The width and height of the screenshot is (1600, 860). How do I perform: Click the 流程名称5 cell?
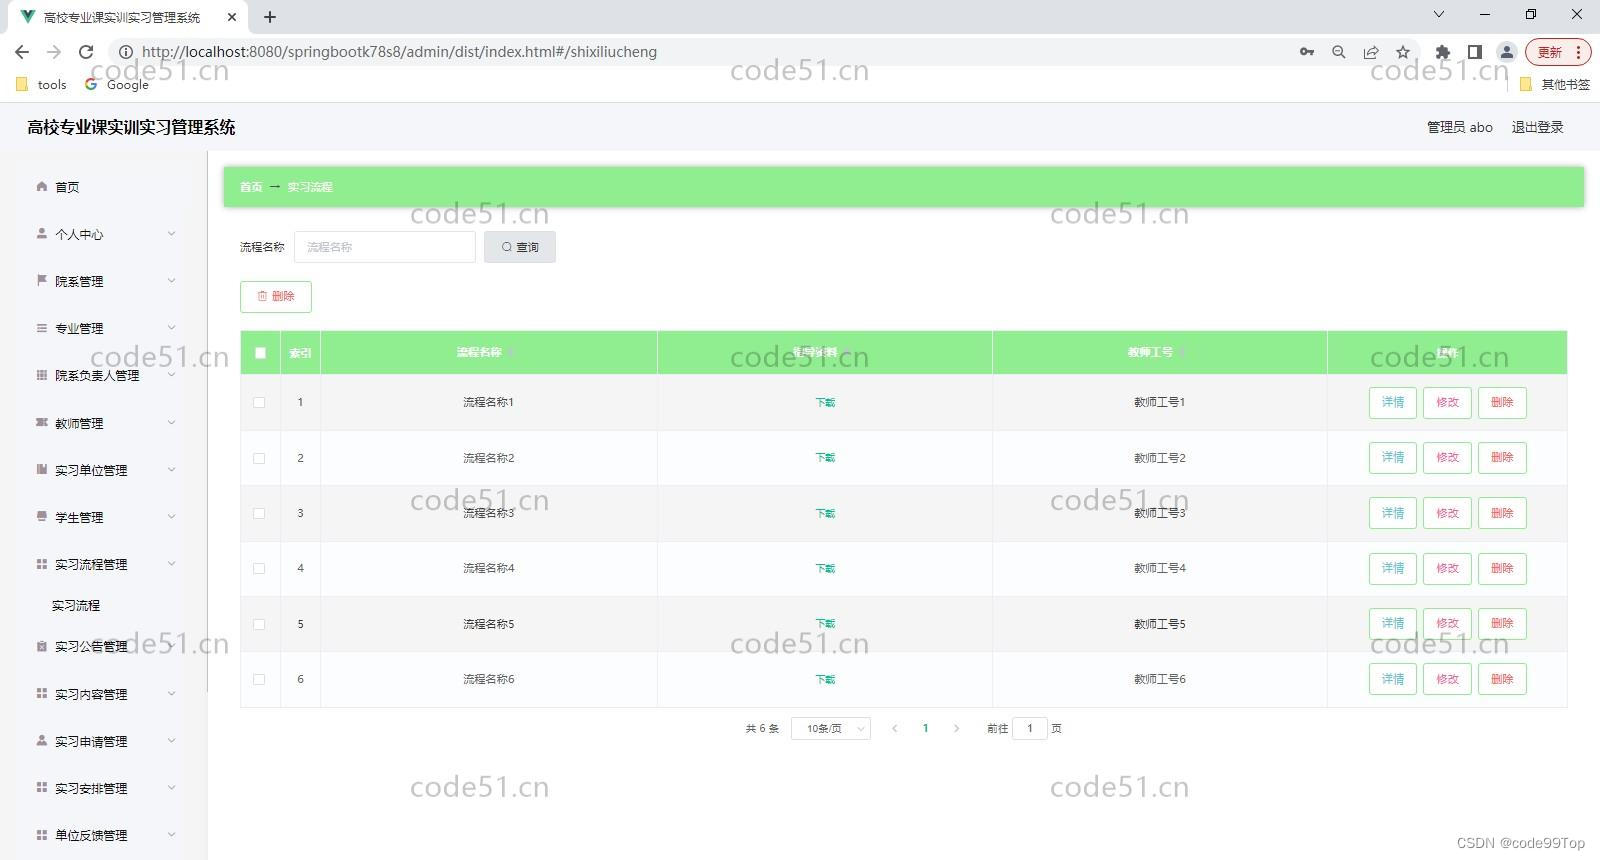click(488, 624)
